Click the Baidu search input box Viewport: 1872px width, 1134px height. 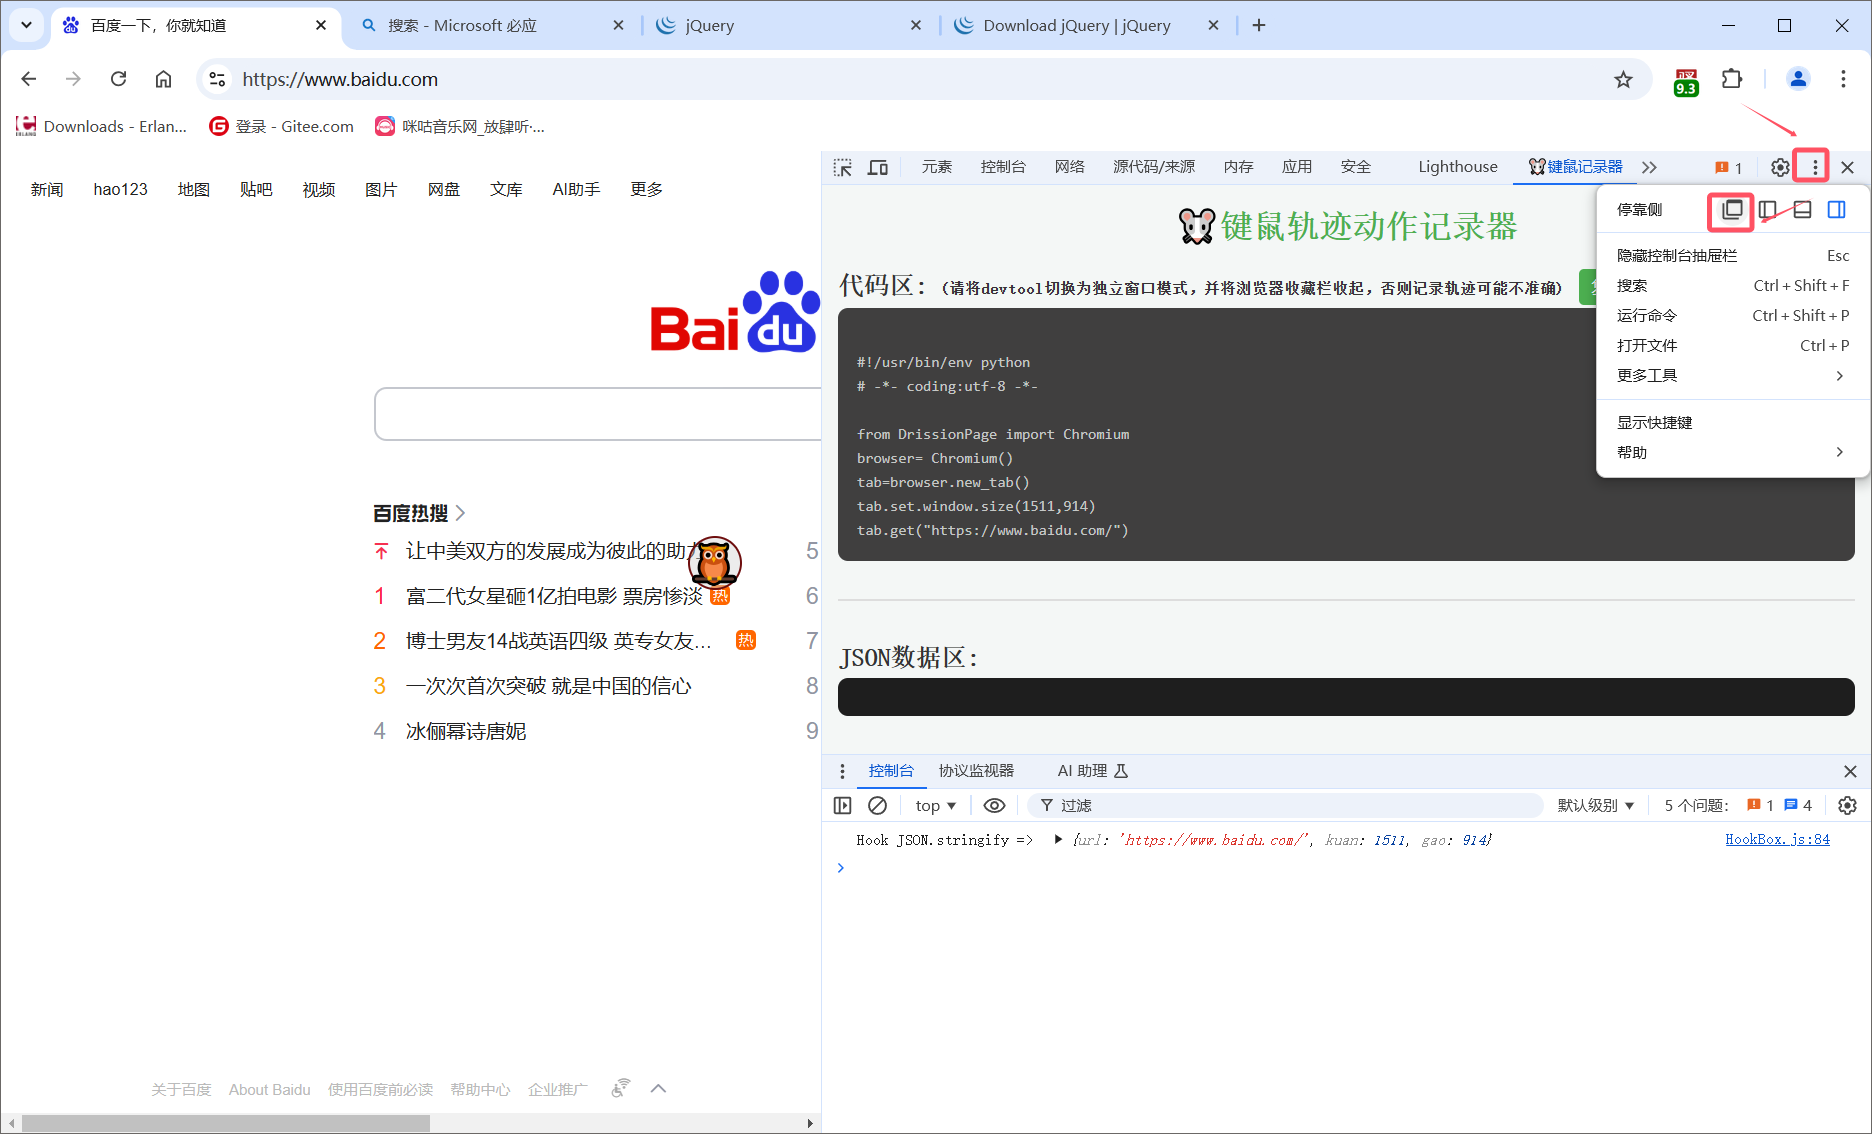[597, 414]
